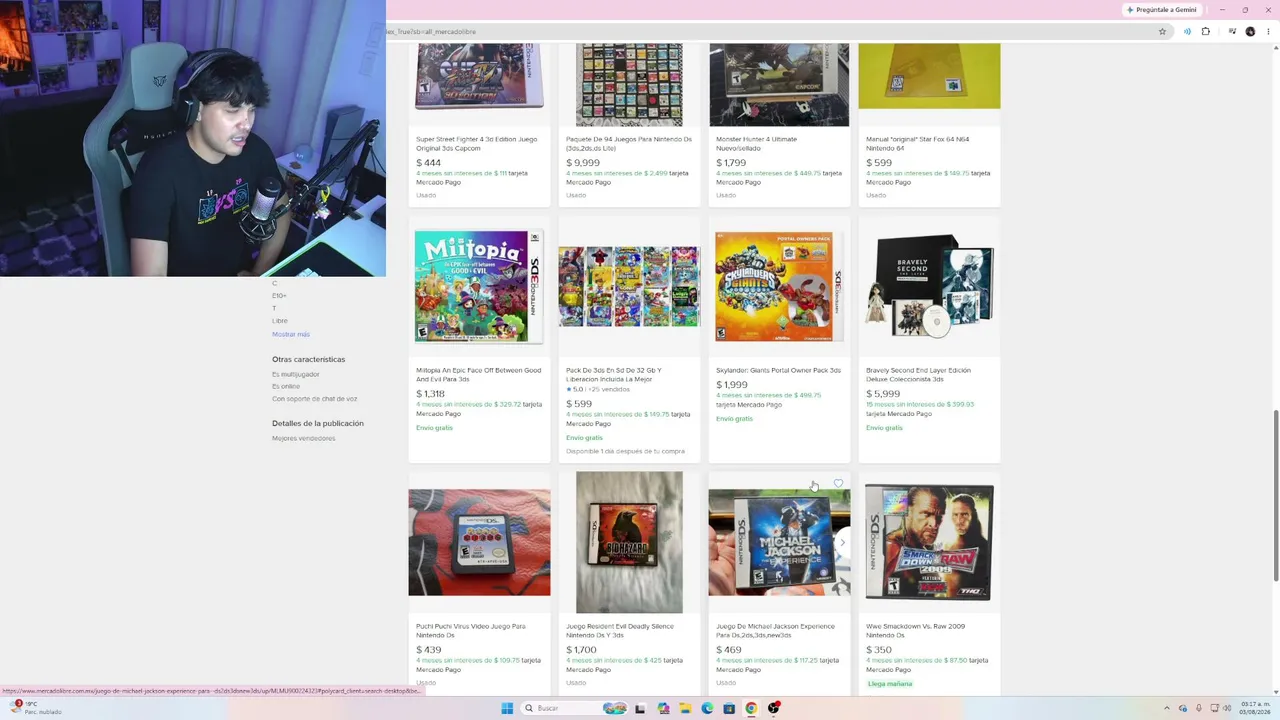Screen dimensions: 1280x720
Task: Switch to Google Chrome in the taskbar
Action: point(751,708)
